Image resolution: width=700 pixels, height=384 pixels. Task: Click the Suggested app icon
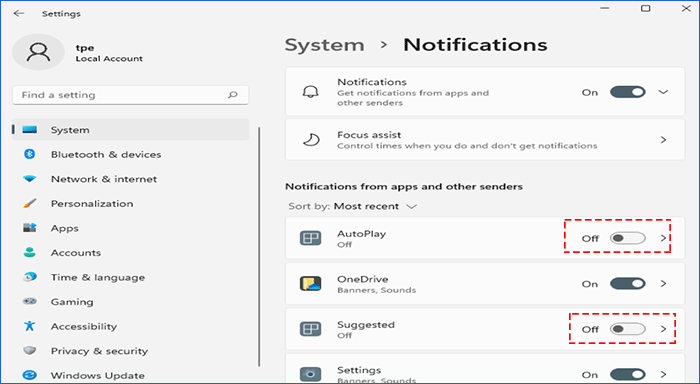310,329
